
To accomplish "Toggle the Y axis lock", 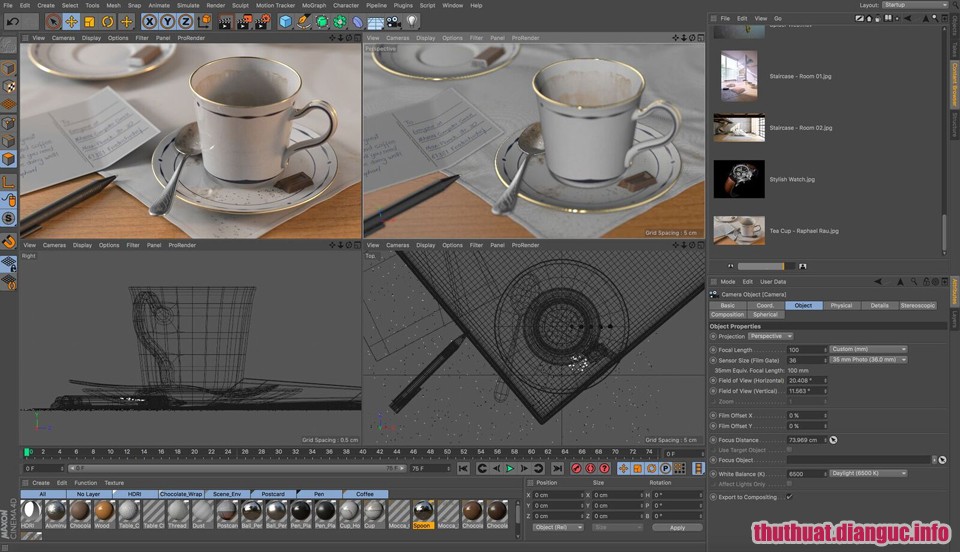I will [x=167, y=22].
